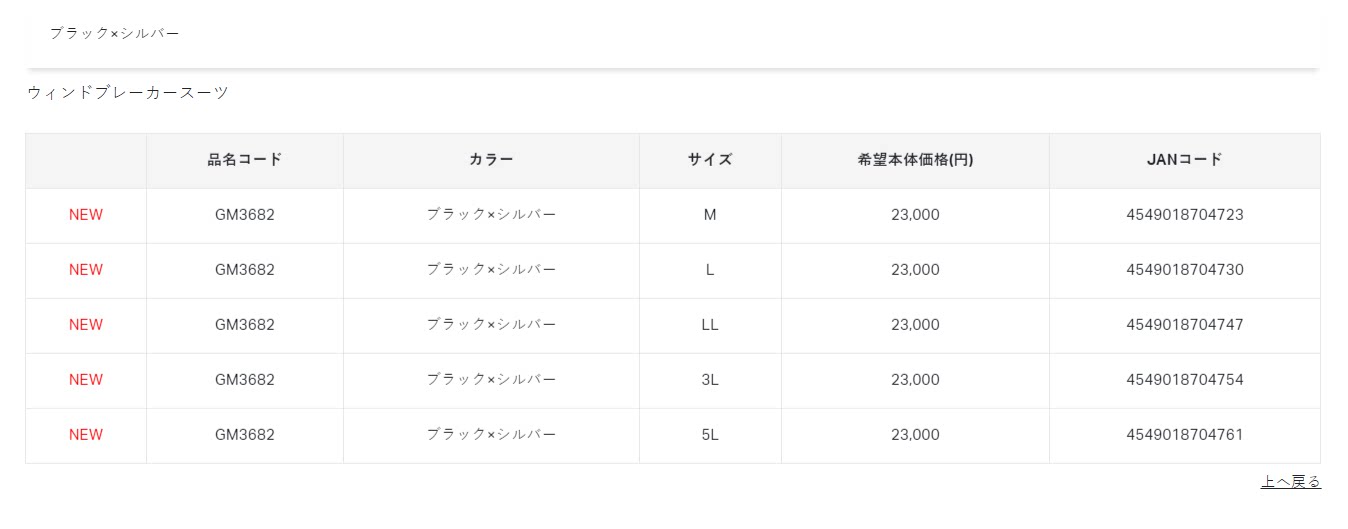Image resolution: width=1348 pixels, height=529 pixels.
Task: Select JAN code 4549018704754
Action: click(1185, 379)
